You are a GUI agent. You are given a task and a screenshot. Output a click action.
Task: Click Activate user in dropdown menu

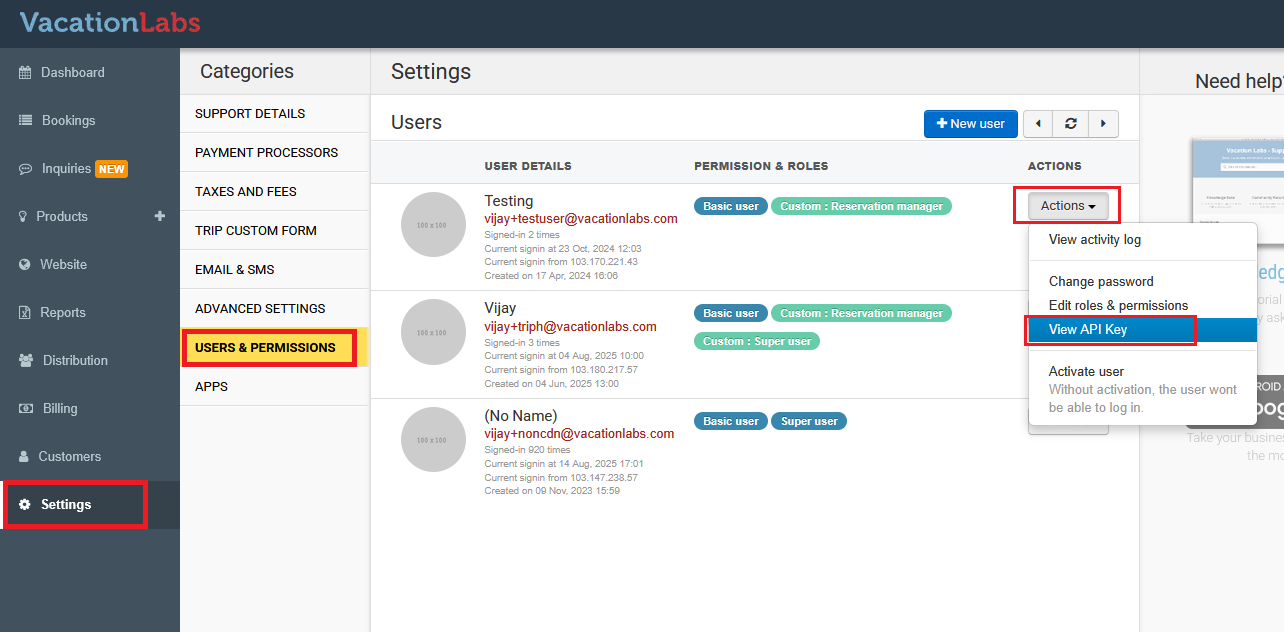click(1086, 371)
